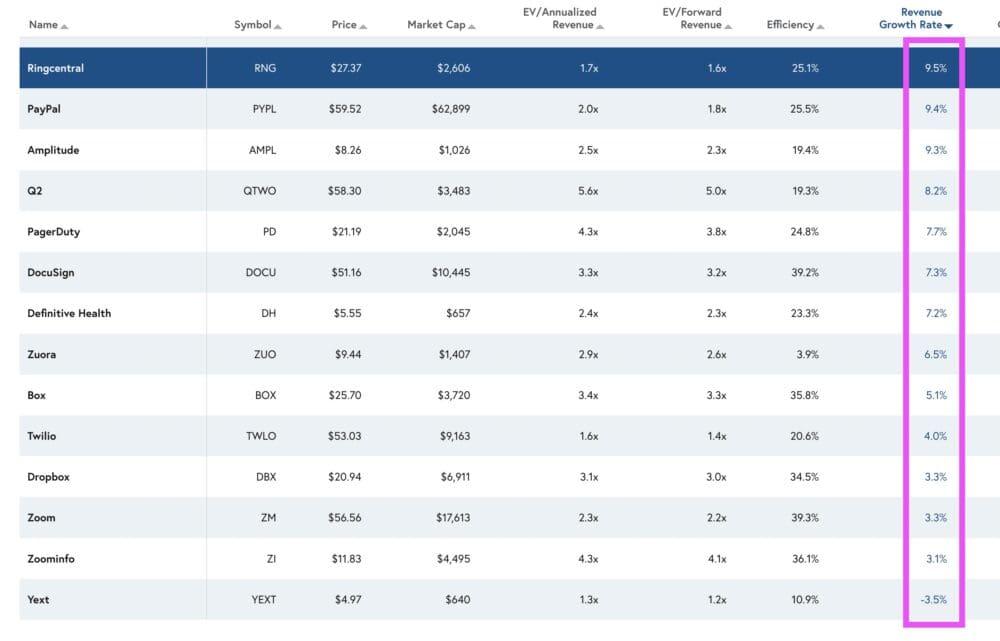Toggle descending arrow on Revenue Growth Rate
Viewport: 1000px width, 641px height.
click(x=949, y=26)
